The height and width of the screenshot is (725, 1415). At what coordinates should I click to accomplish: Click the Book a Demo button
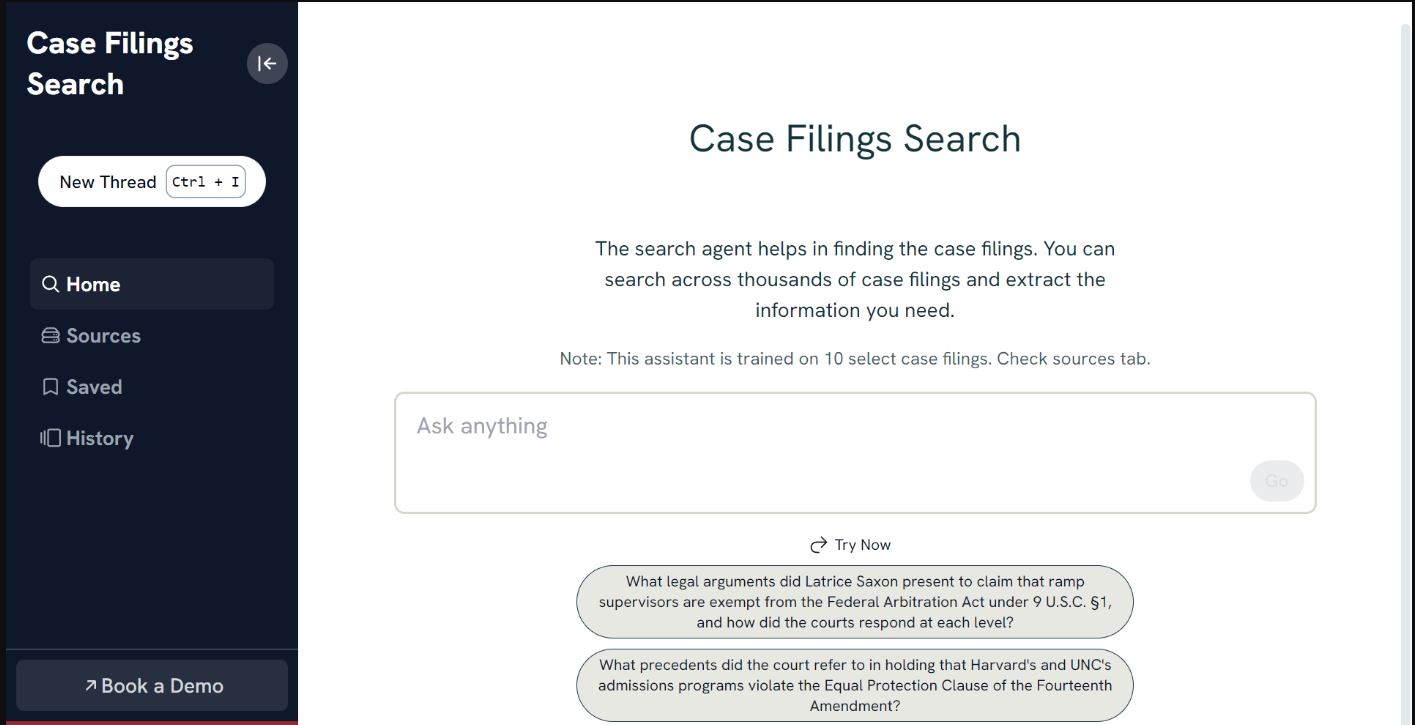coord(152,685)
